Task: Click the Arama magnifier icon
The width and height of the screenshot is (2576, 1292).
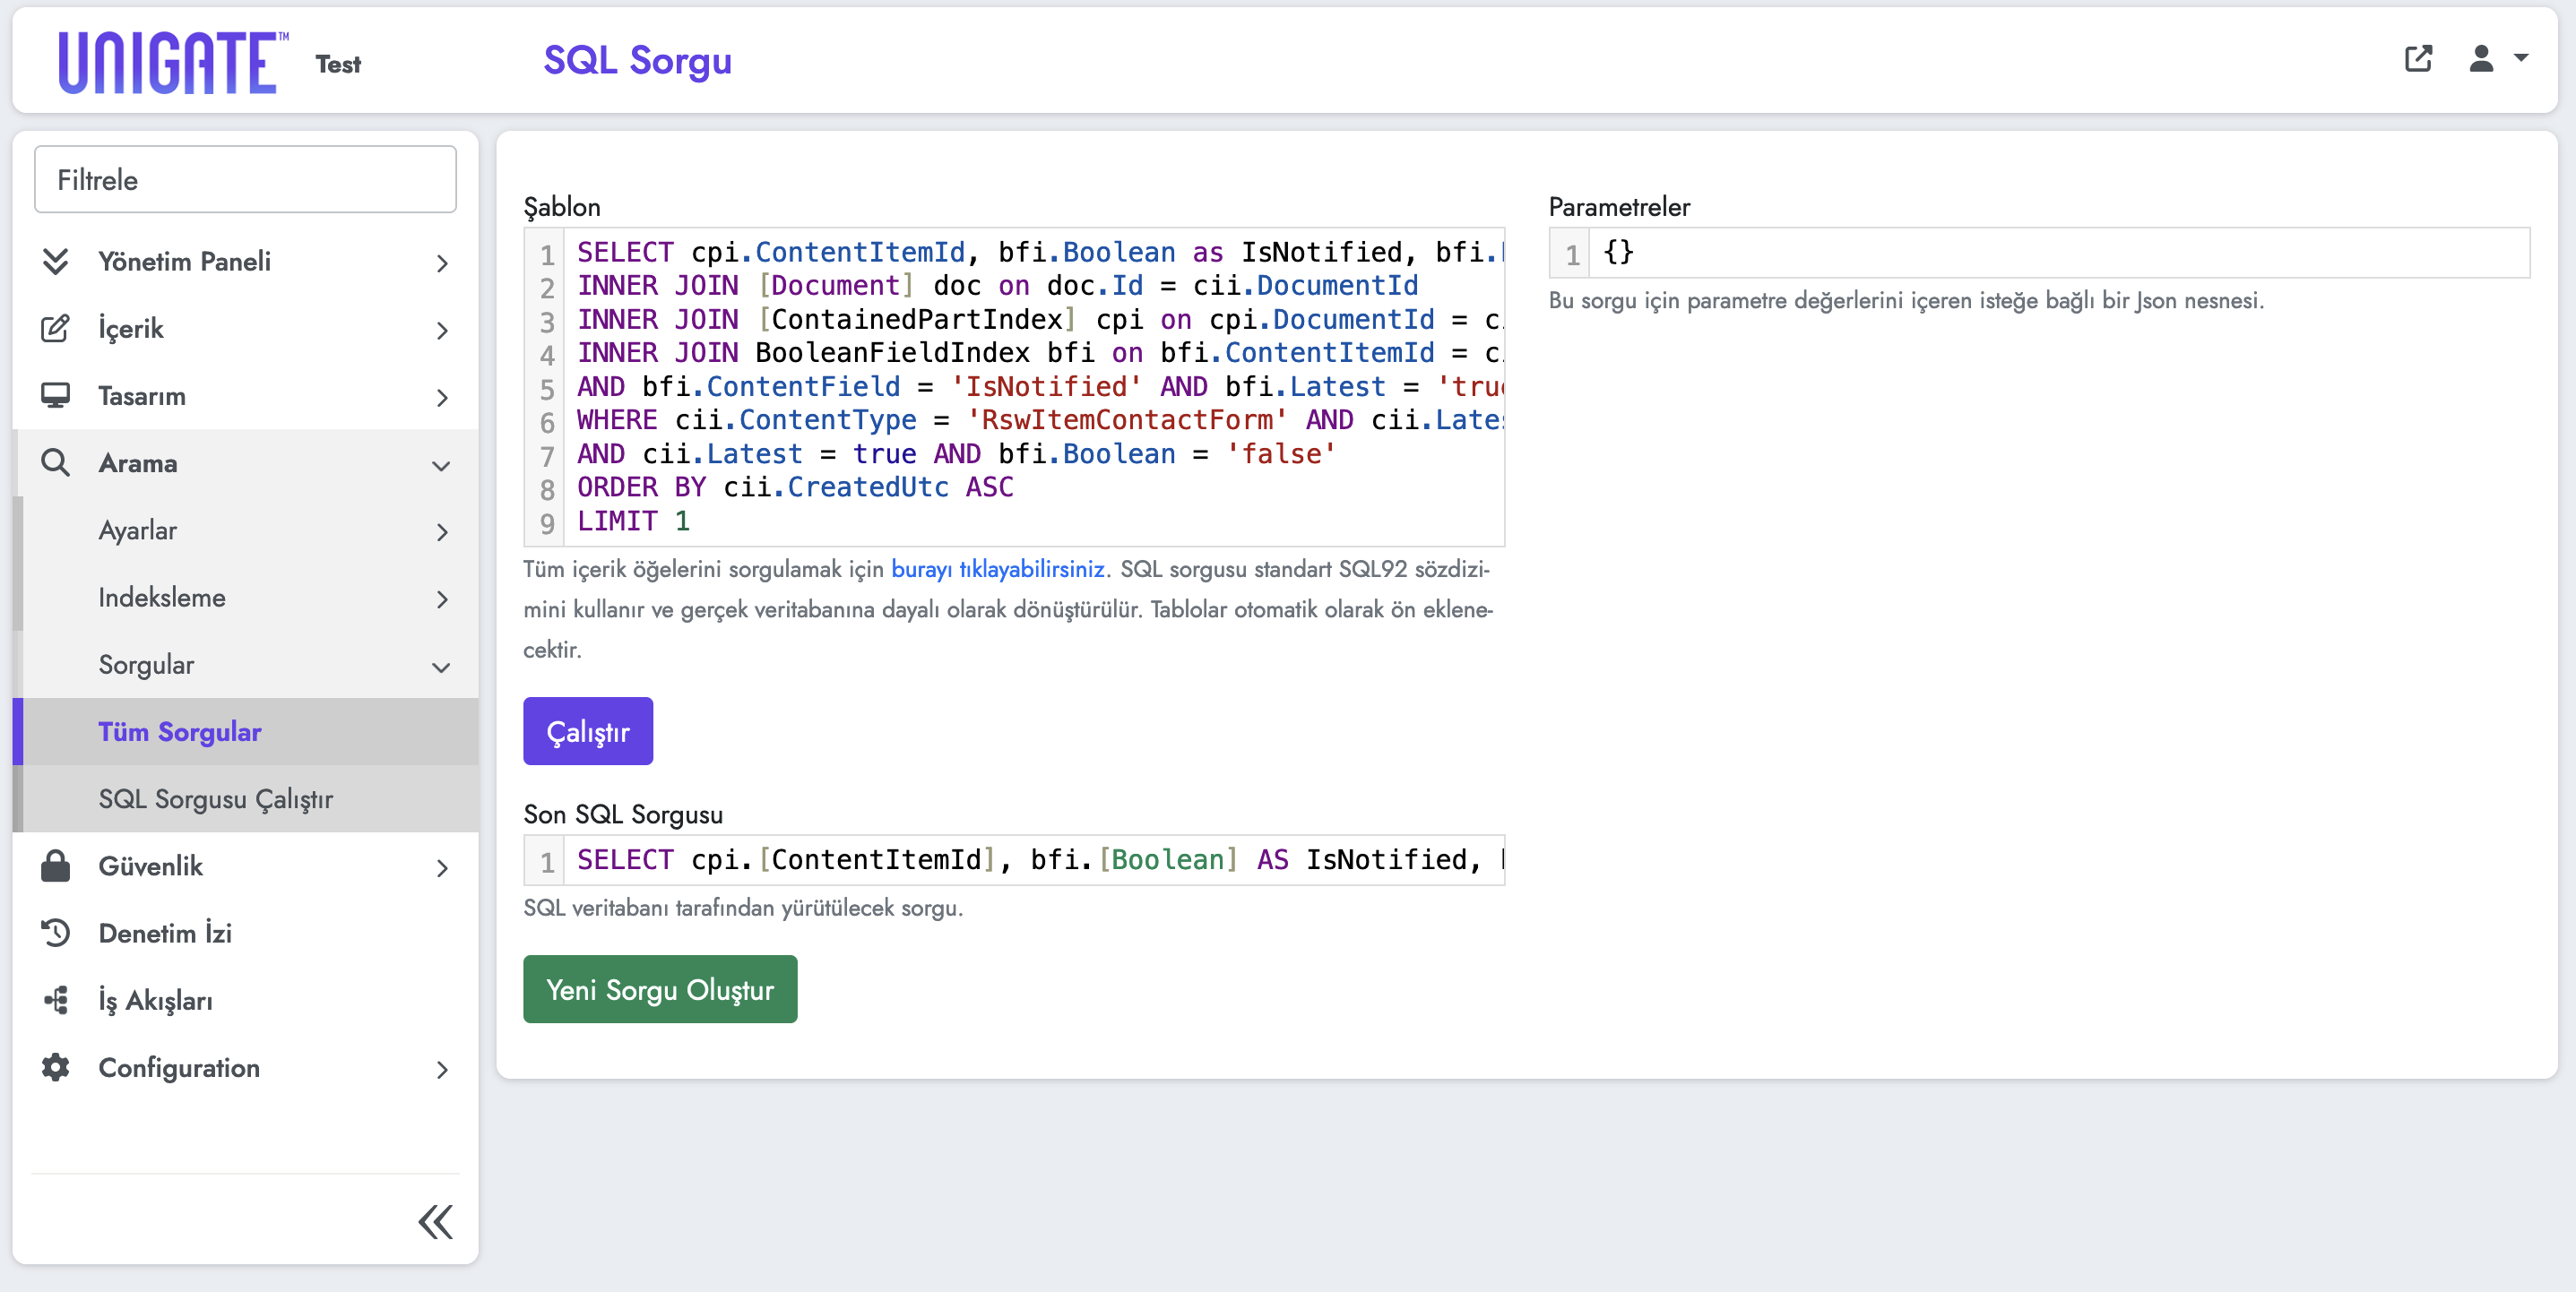Action: pyautogui.click(x=56, y=462)
